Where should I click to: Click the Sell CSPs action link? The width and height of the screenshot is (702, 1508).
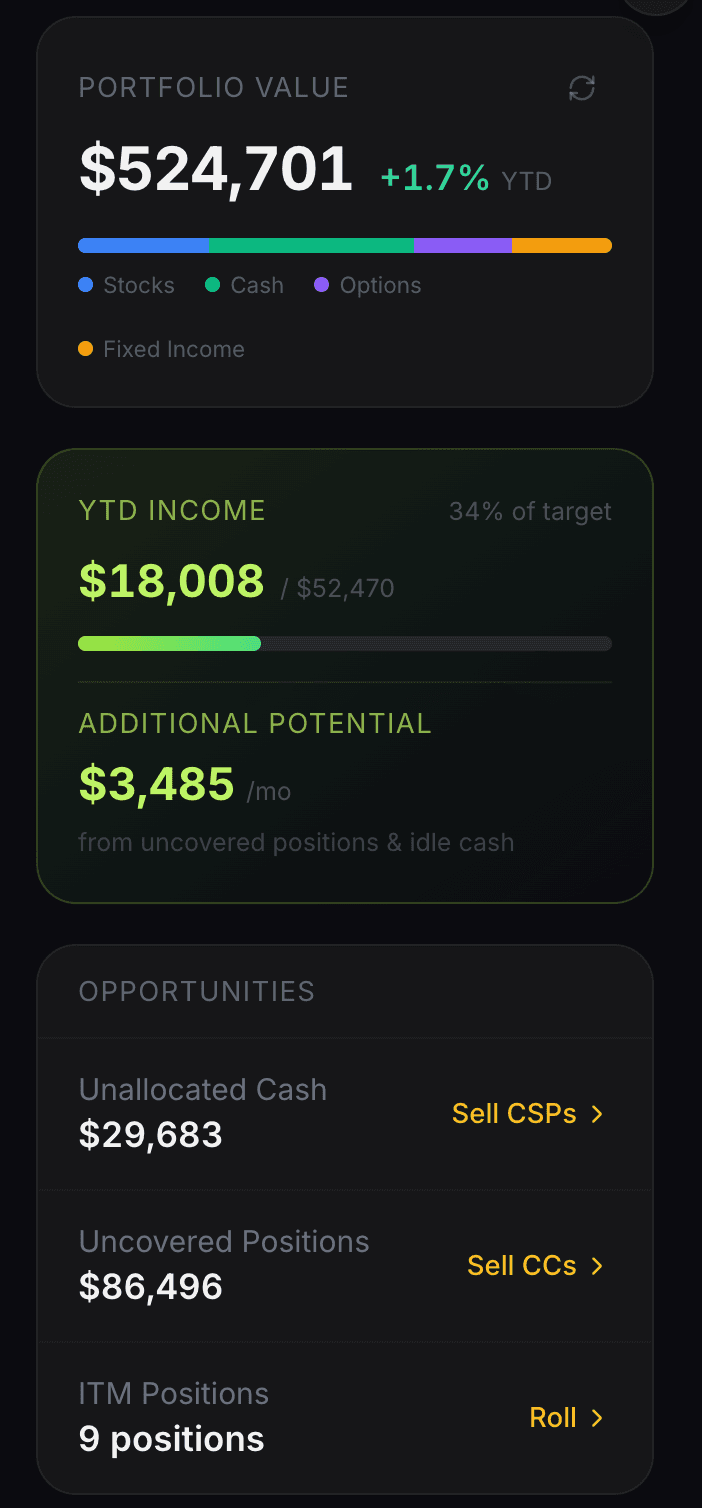tap(515, 1113)
